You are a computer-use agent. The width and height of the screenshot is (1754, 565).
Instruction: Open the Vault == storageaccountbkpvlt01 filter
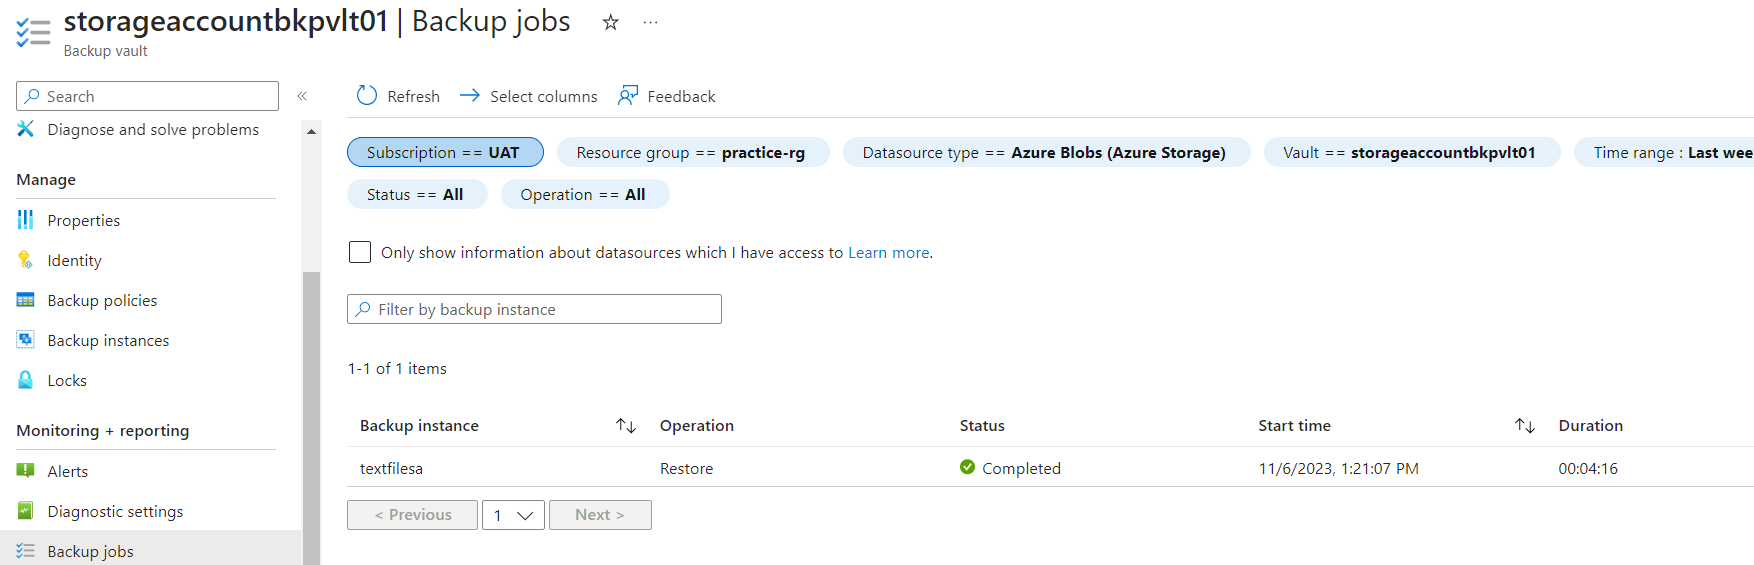(1412, 152)
